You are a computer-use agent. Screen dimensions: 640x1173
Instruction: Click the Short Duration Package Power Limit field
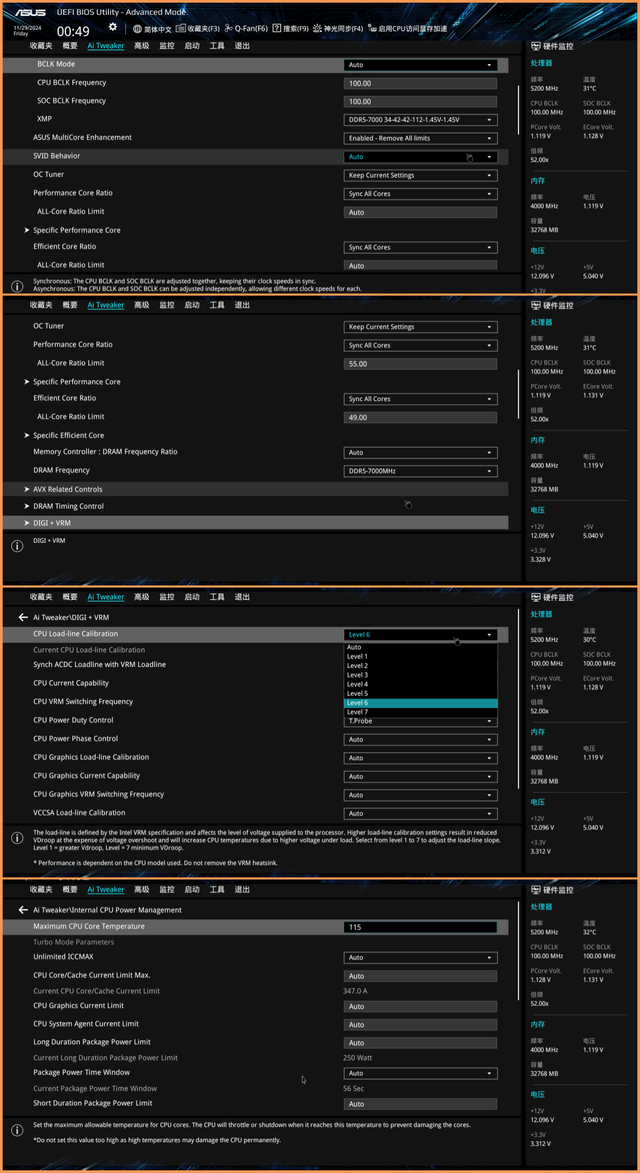420,1104
